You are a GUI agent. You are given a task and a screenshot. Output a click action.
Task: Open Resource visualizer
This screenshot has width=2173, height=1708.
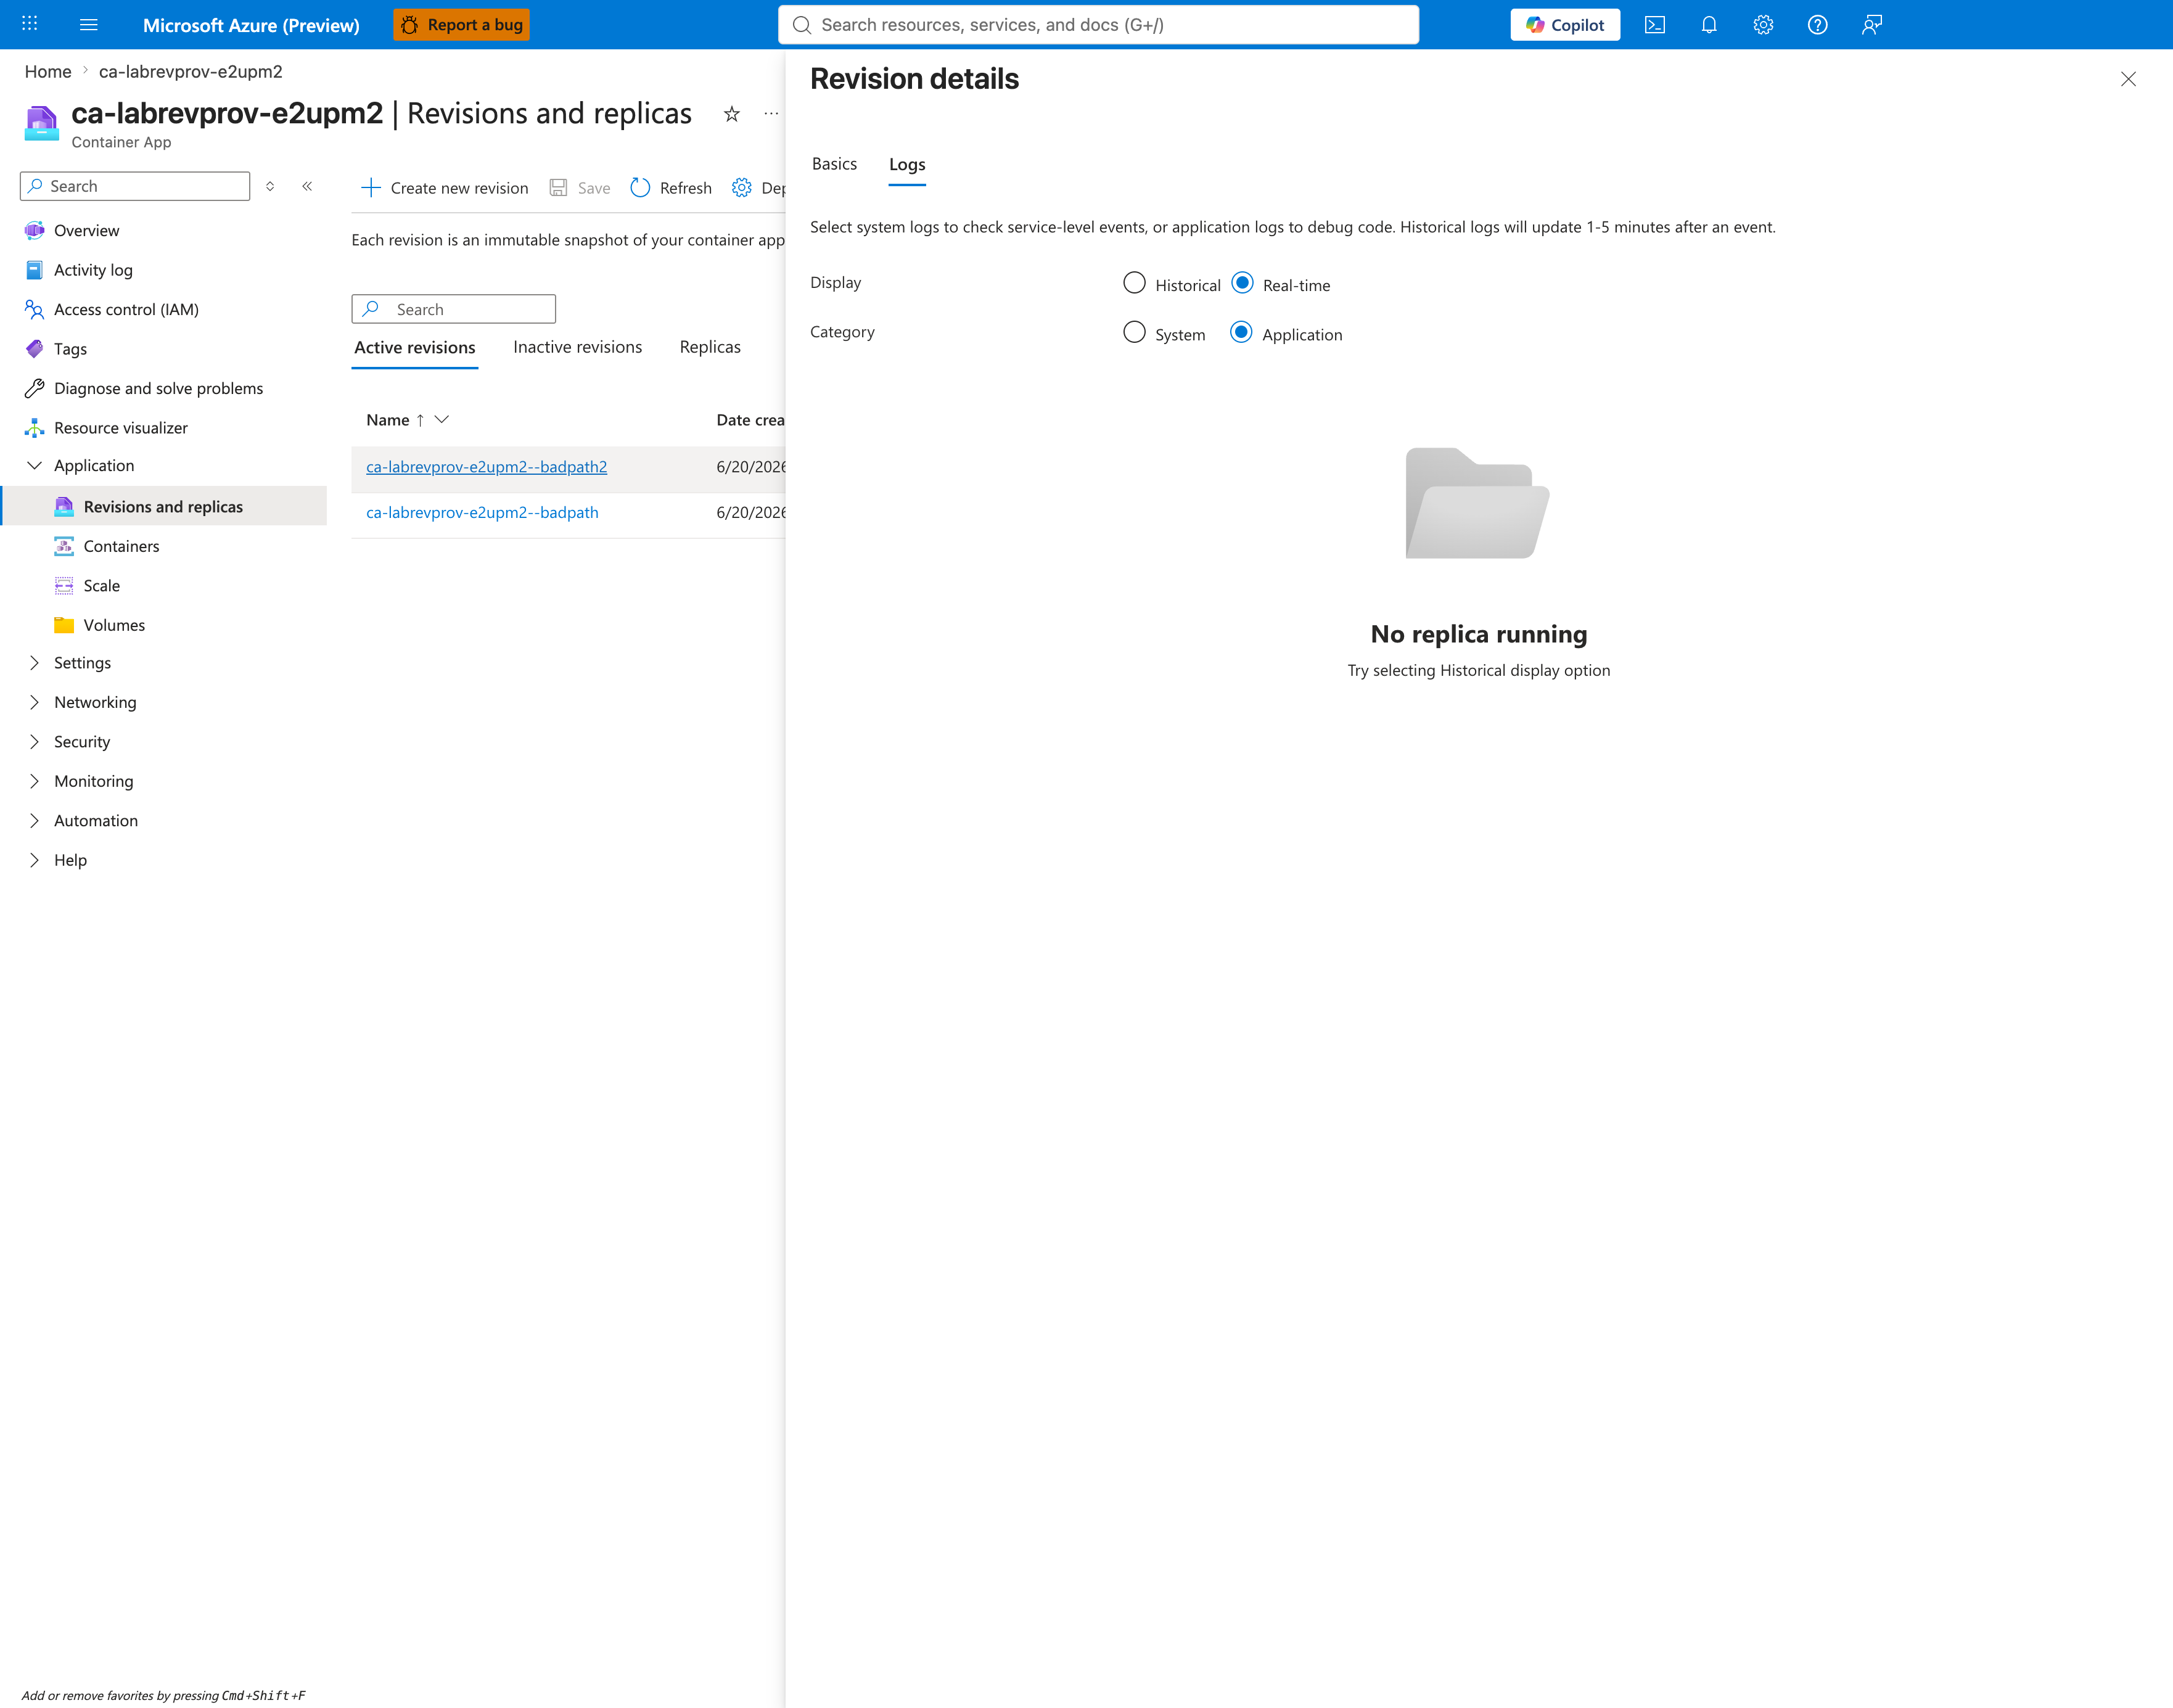(120, 428)
